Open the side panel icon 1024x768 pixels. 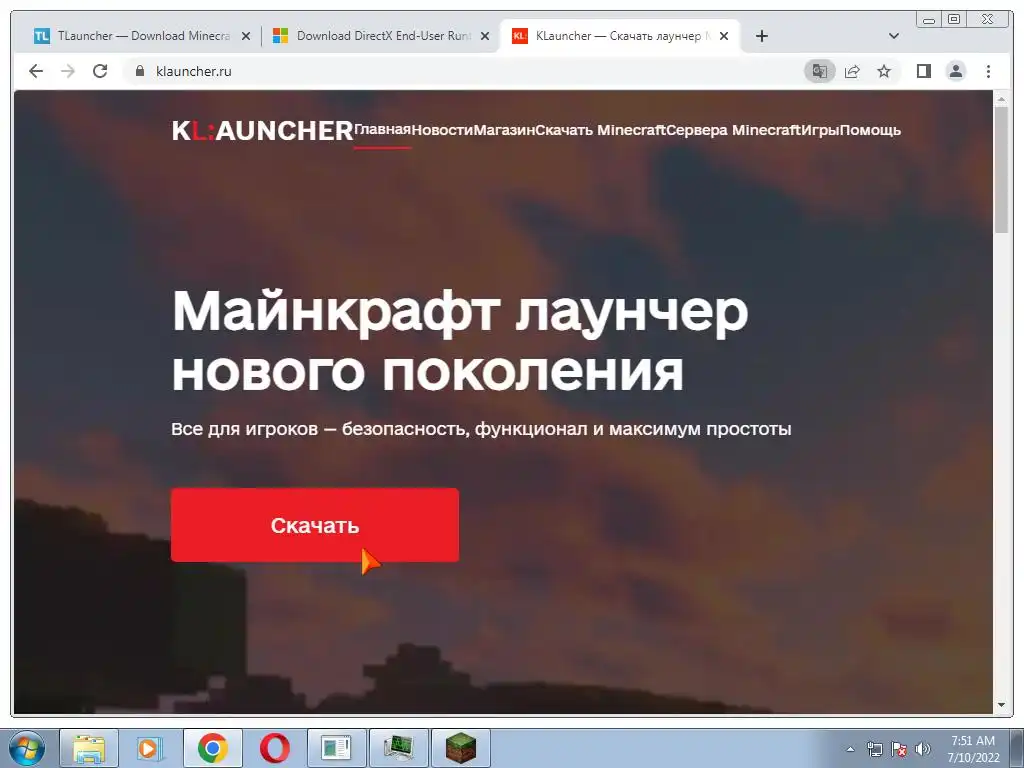pos(923,71)
